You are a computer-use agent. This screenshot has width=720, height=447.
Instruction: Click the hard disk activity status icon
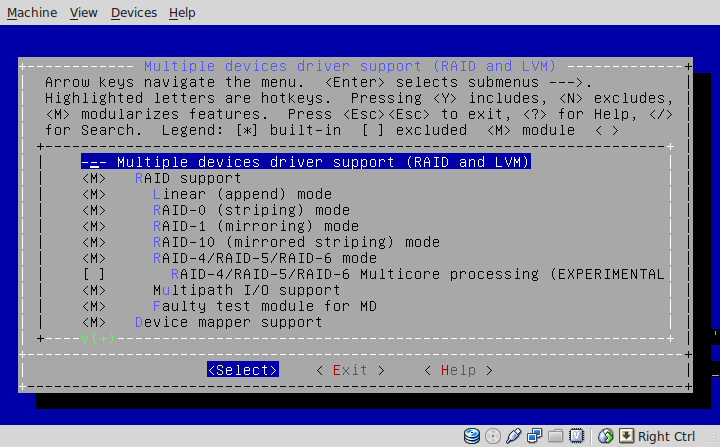(x=472, y=436)
